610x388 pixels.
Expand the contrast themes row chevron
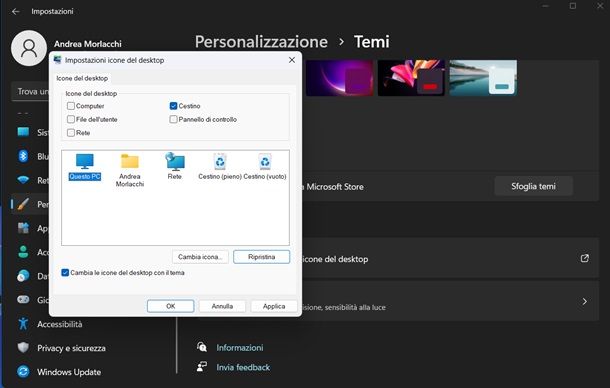click(x=584, y=301)
